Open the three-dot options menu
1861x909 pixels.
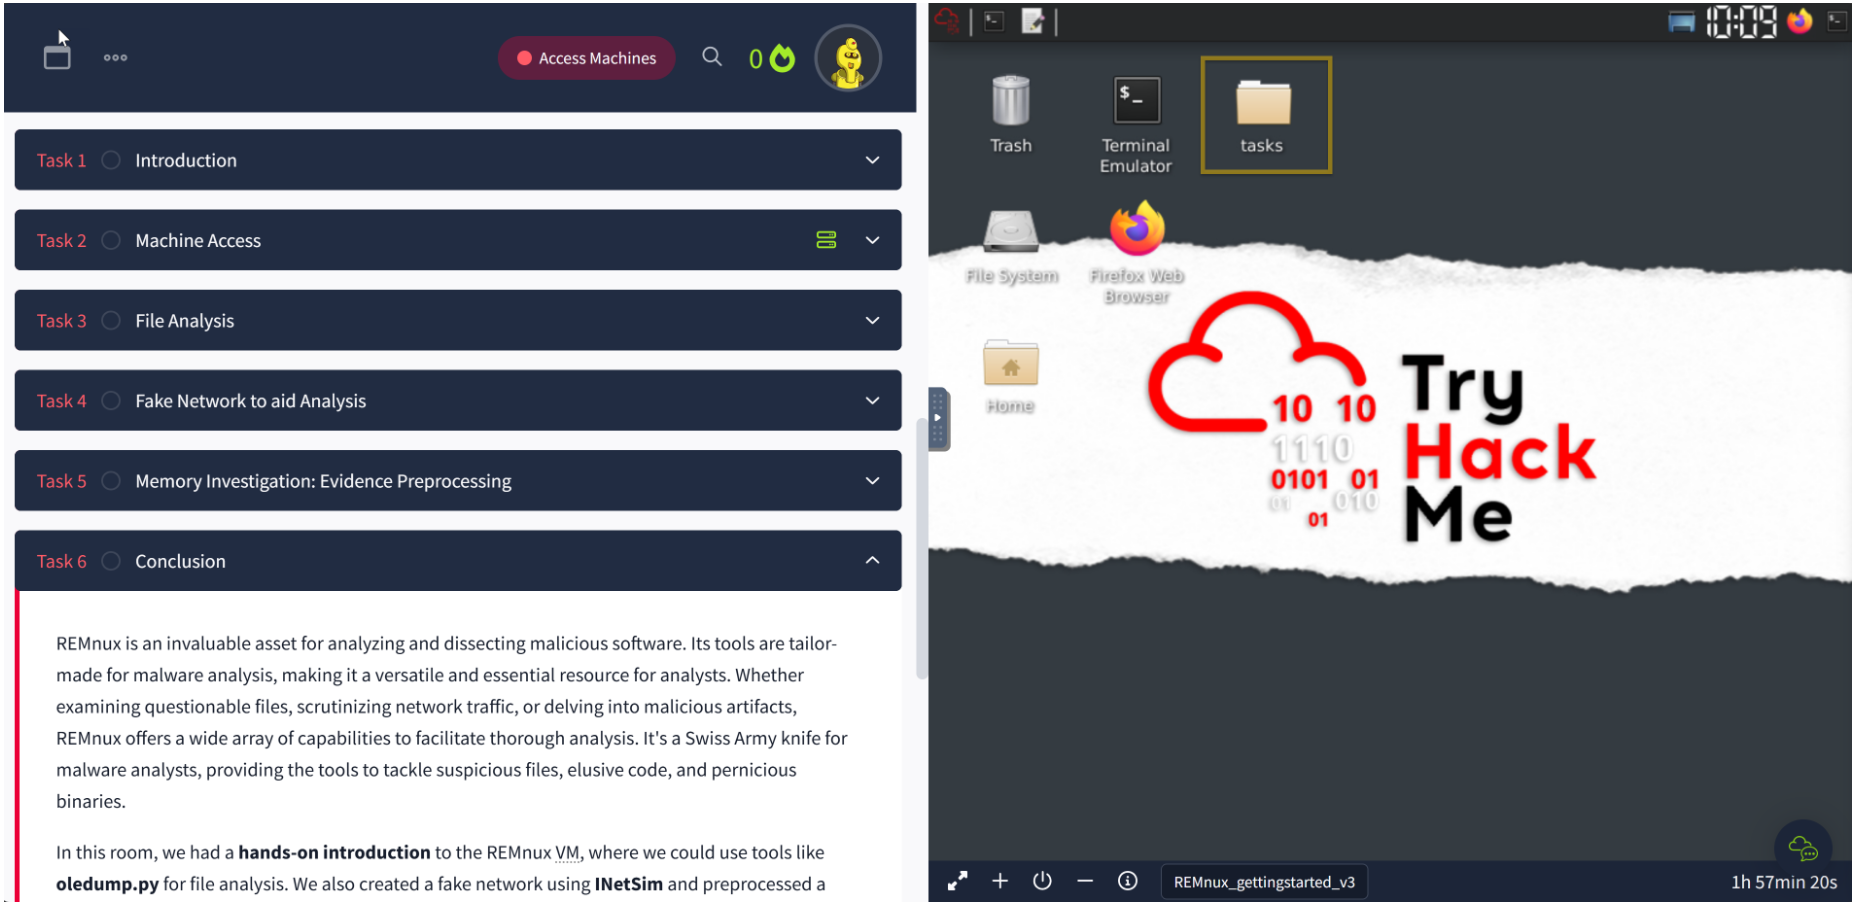pyautogui.click(x=115, y=58)
